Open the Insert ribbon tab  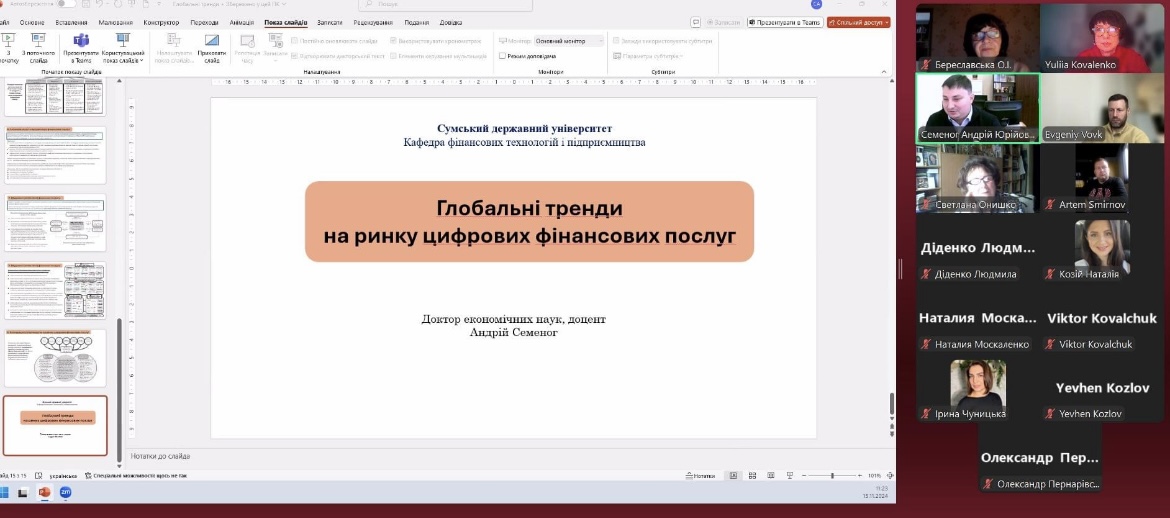[x=71, y=22]
